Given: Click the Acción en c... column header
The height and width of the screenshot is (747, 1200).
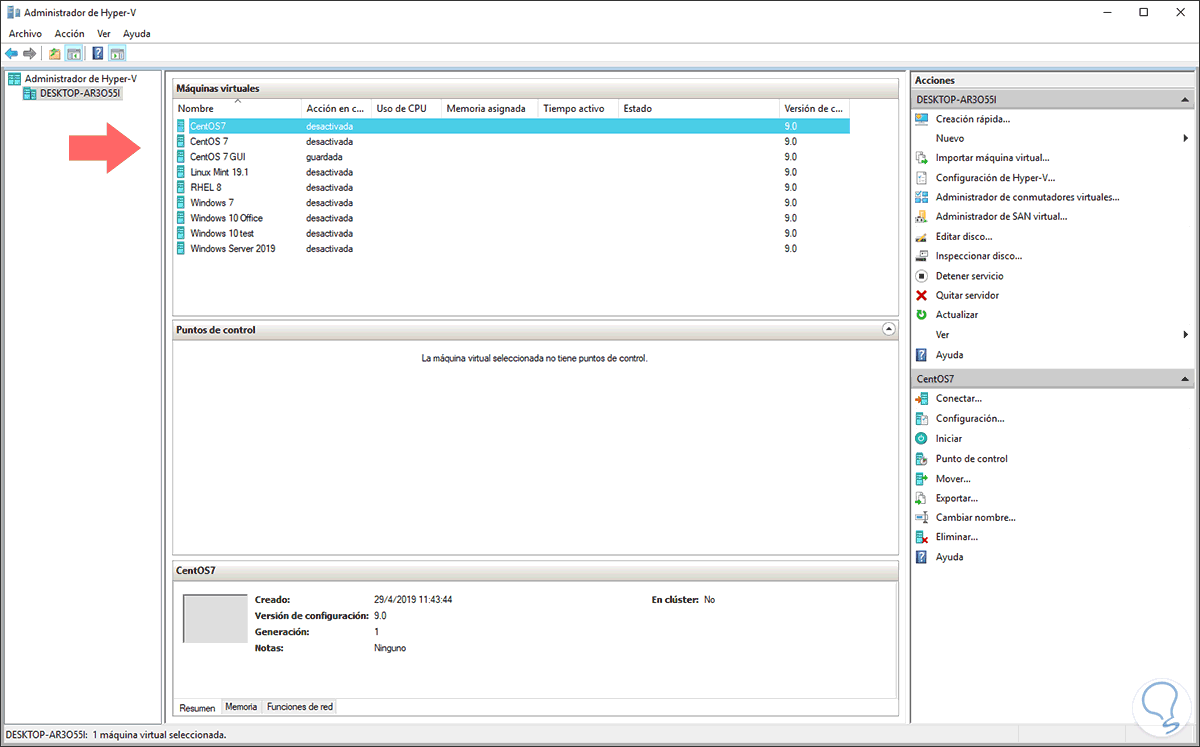Looking at the screenshot, I should click(336, 108).
